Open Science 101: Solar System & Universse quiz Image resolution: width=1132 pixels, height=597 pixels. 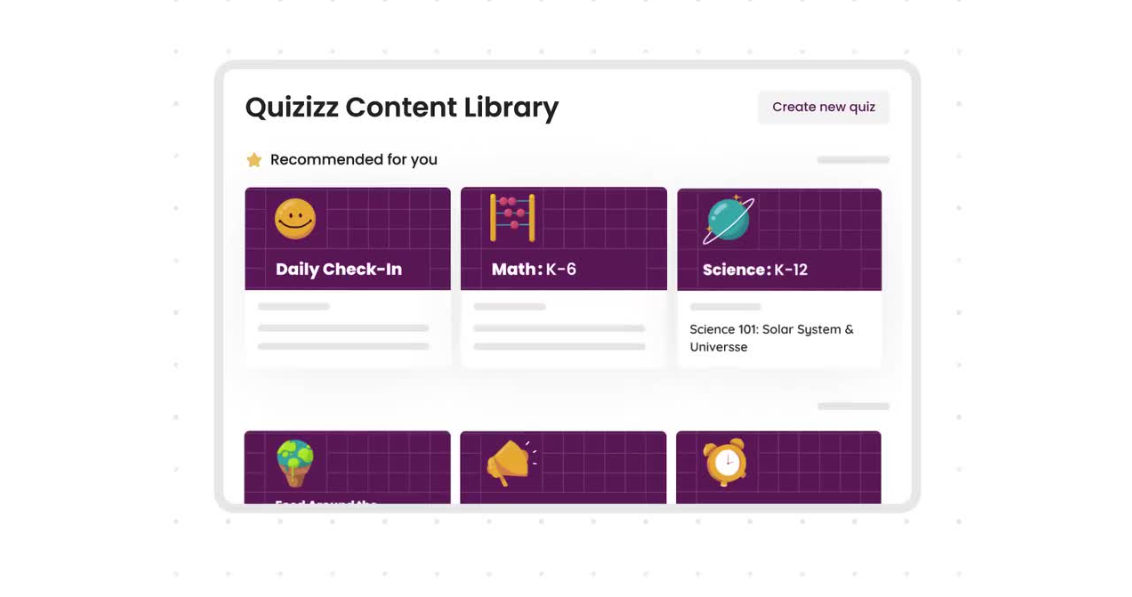[771, 338]
